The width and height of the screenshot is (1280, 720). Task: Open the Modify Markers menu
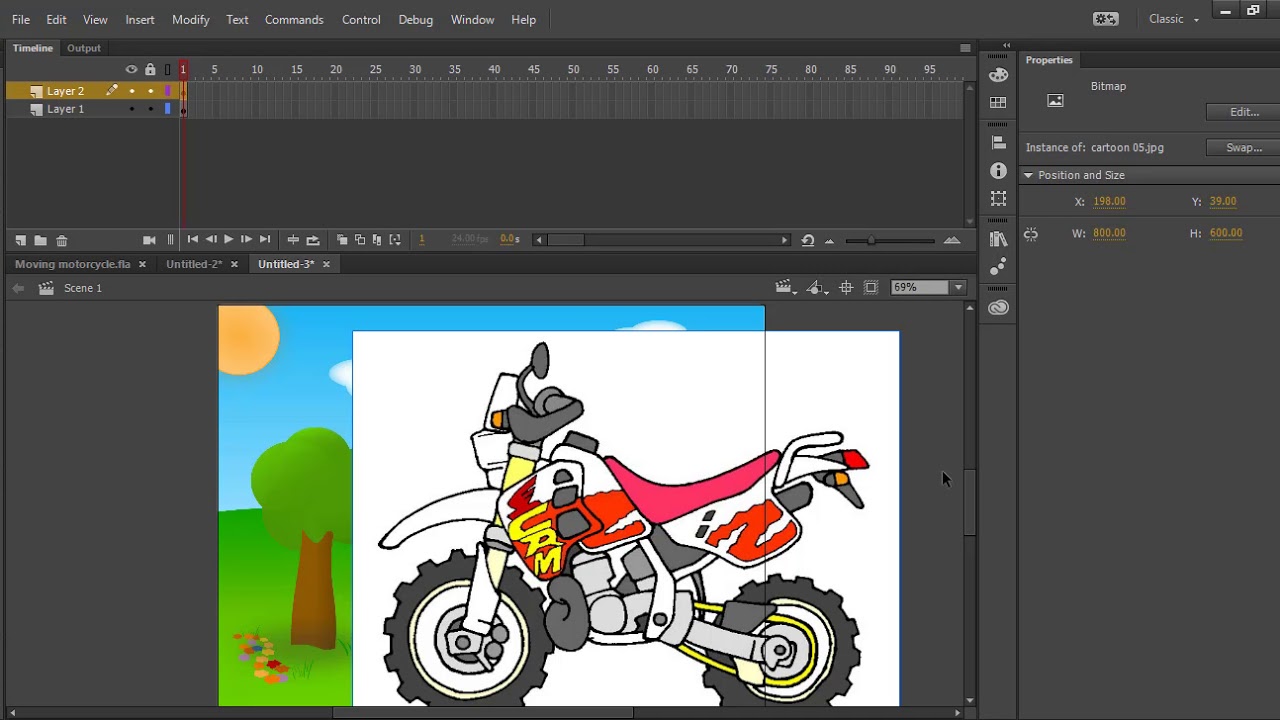coord(395,240)
